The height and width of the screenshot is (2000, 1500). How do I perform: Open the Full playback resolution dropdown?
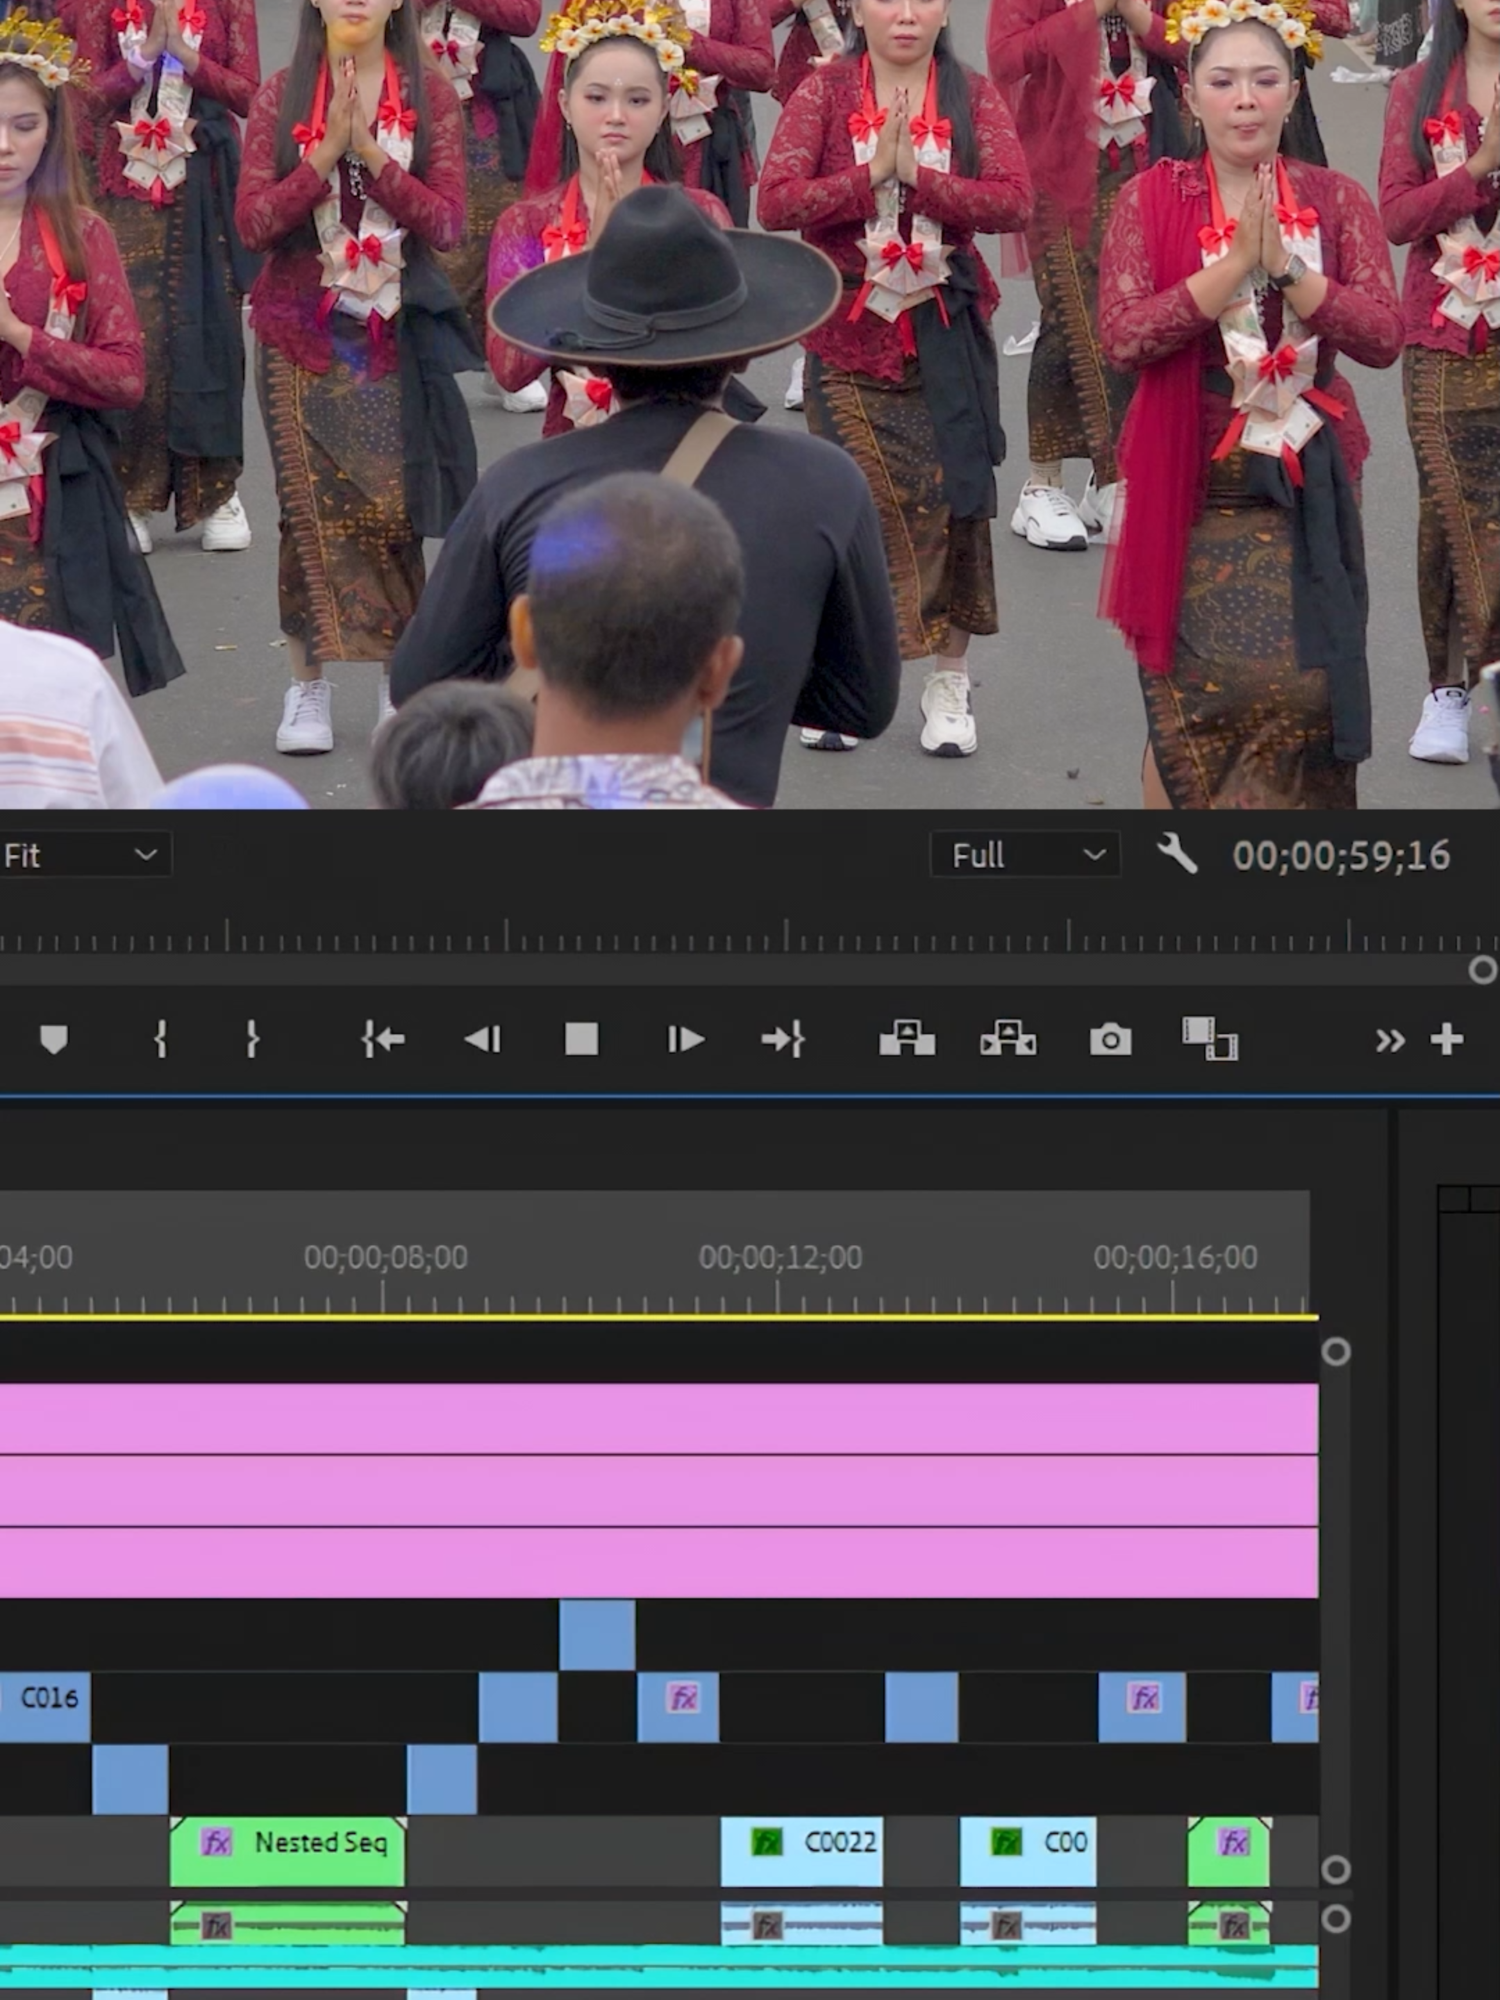(x=1025, y=855)
